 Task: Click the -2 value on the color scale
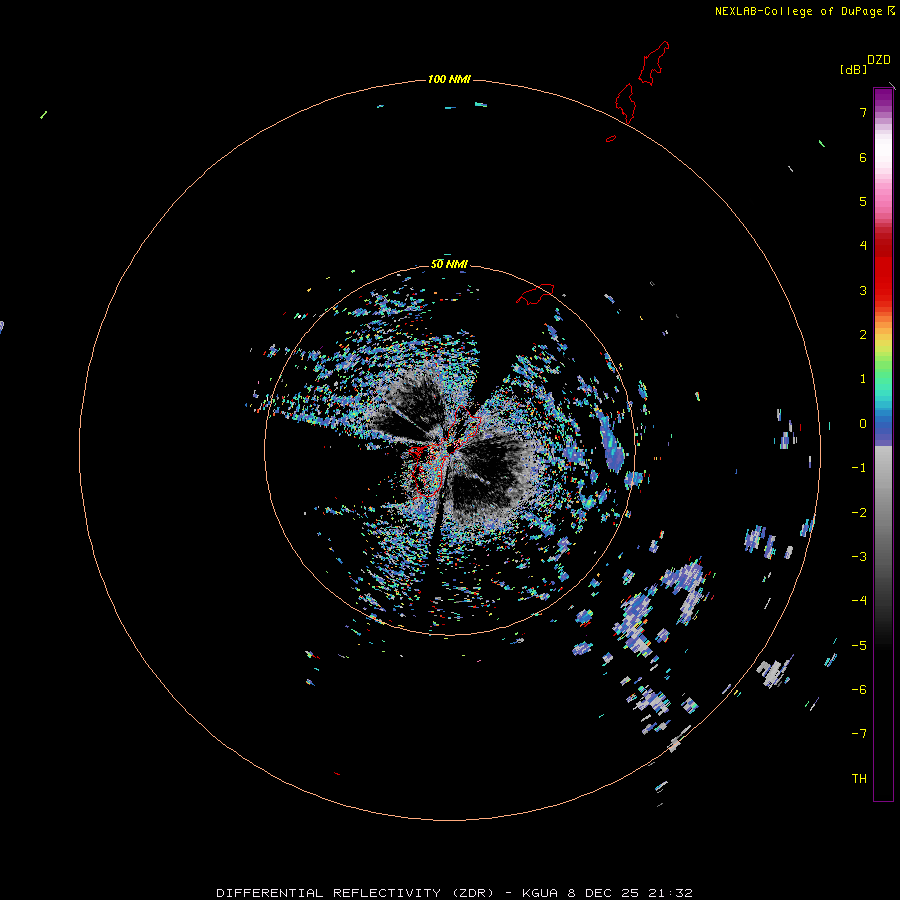pos(859,513)
